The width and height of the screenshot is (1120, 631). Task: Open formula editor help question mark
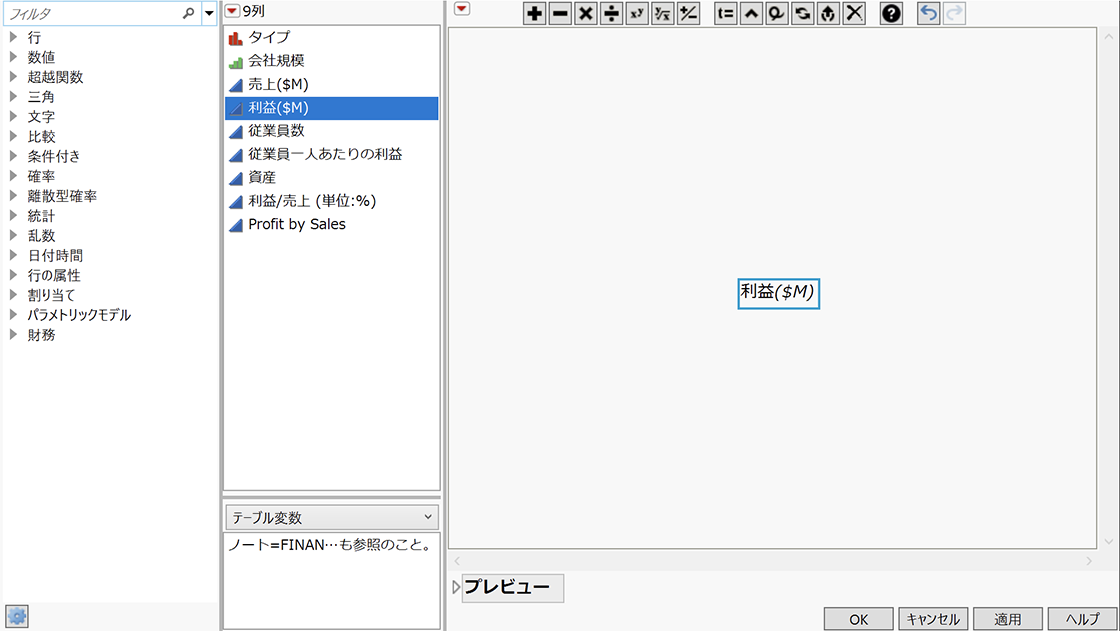[x=891, y=14]
